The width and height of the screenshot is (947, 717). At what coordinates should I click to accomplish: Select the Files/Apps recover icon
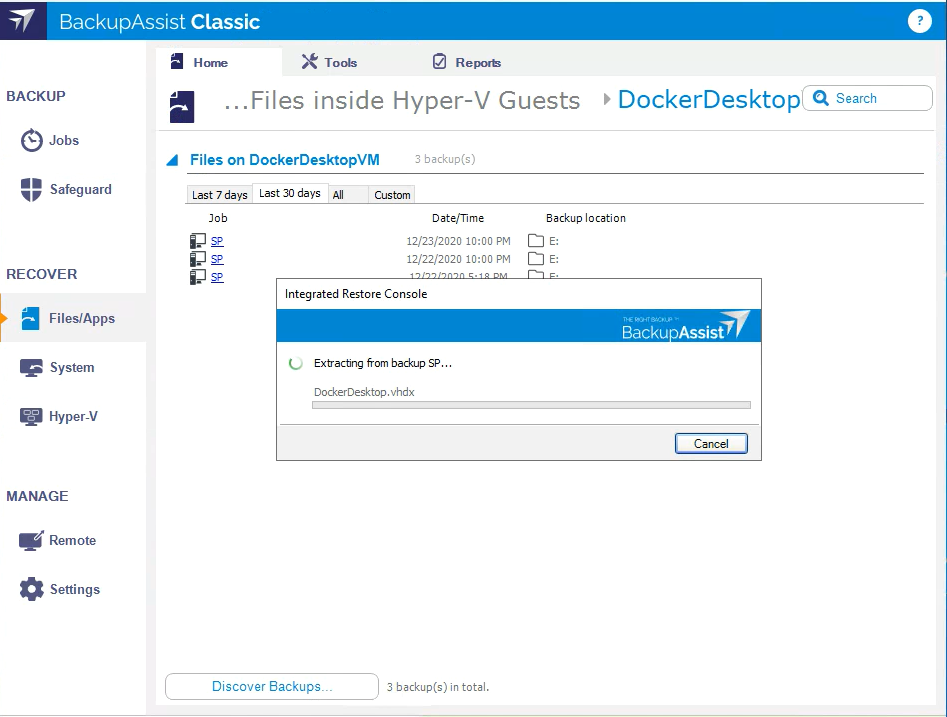click(31, 319)
